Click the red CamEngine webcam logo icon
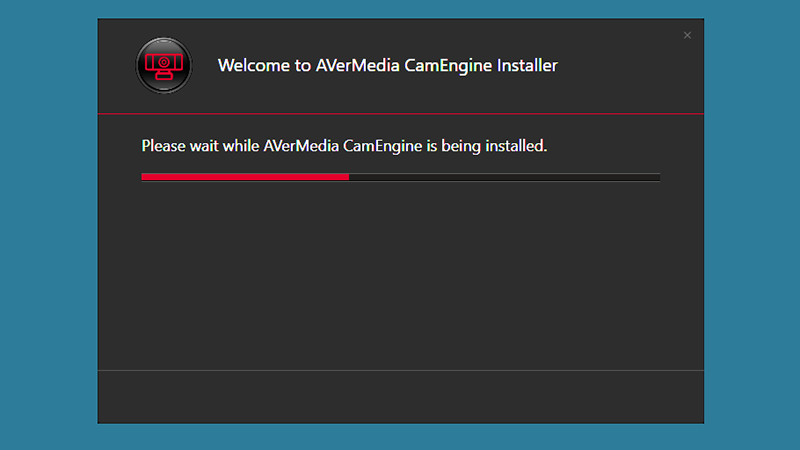The image size is (800, 450). pos(164,66)
